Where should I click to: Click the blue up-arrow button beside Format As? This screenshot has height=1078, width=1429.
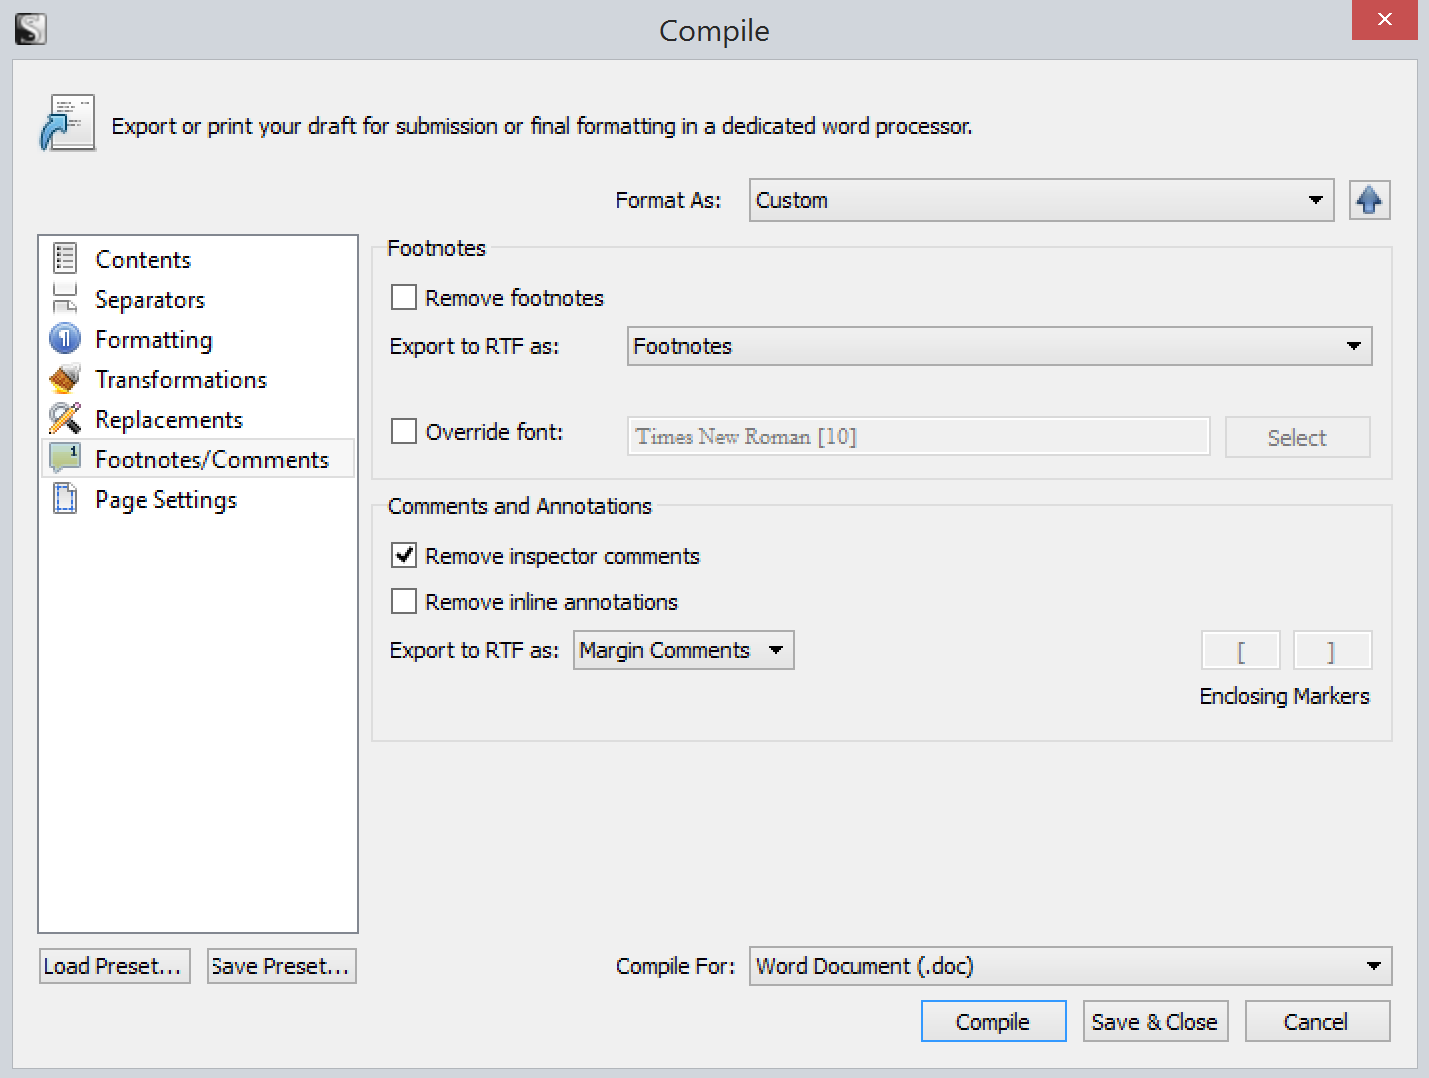(x=1369, y=200)
